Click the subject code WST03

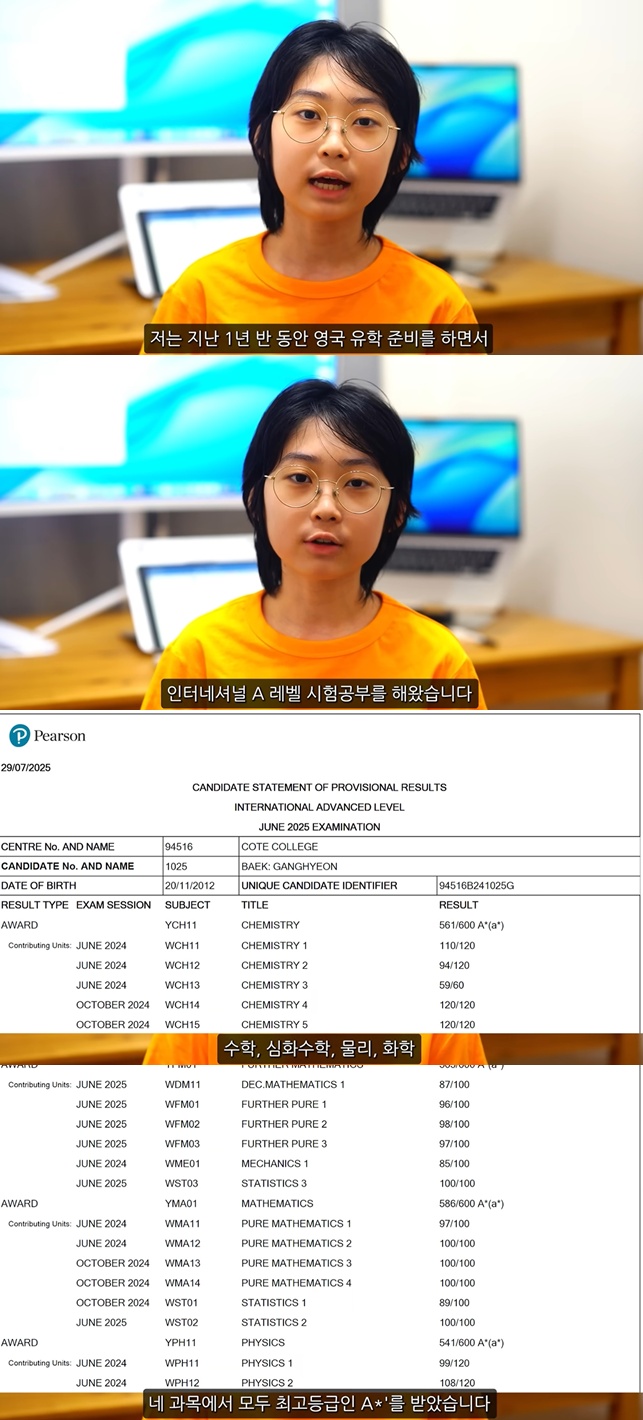pos(182,1183)
